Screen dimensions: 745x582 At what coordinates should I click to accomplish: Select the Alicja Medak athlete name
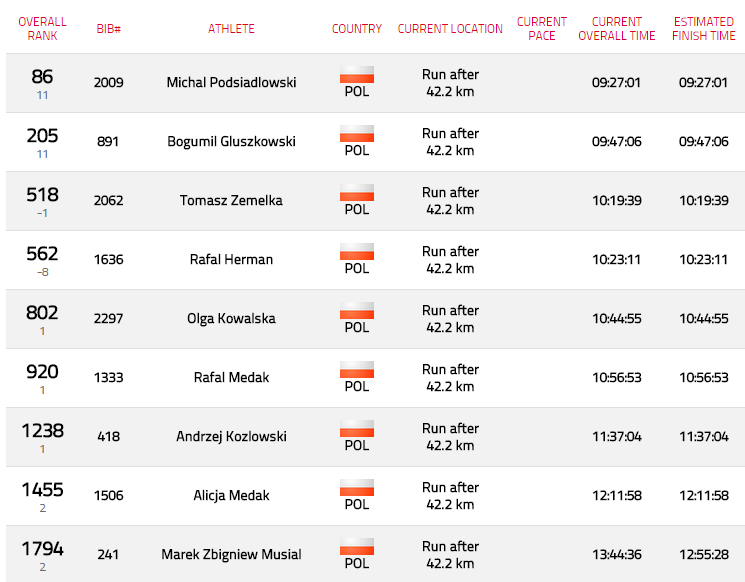coord(231,495)
